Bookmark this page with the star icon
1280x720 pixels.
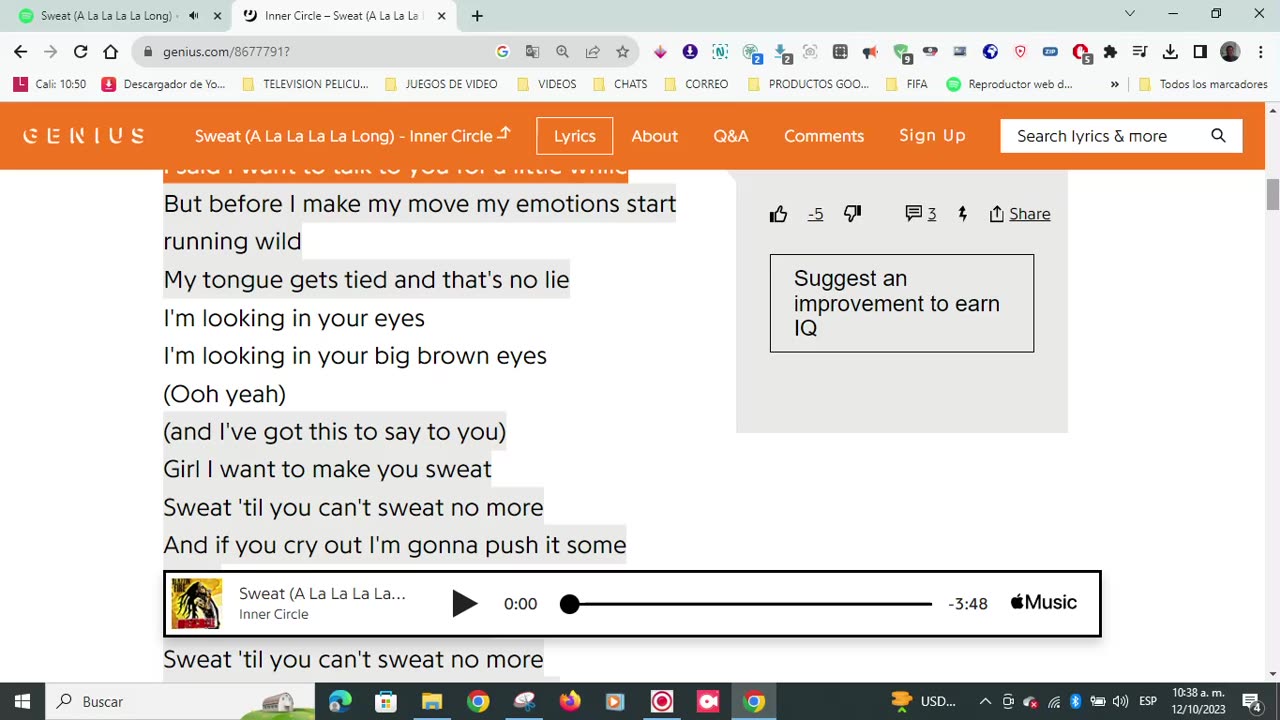[x=623, y=51]
